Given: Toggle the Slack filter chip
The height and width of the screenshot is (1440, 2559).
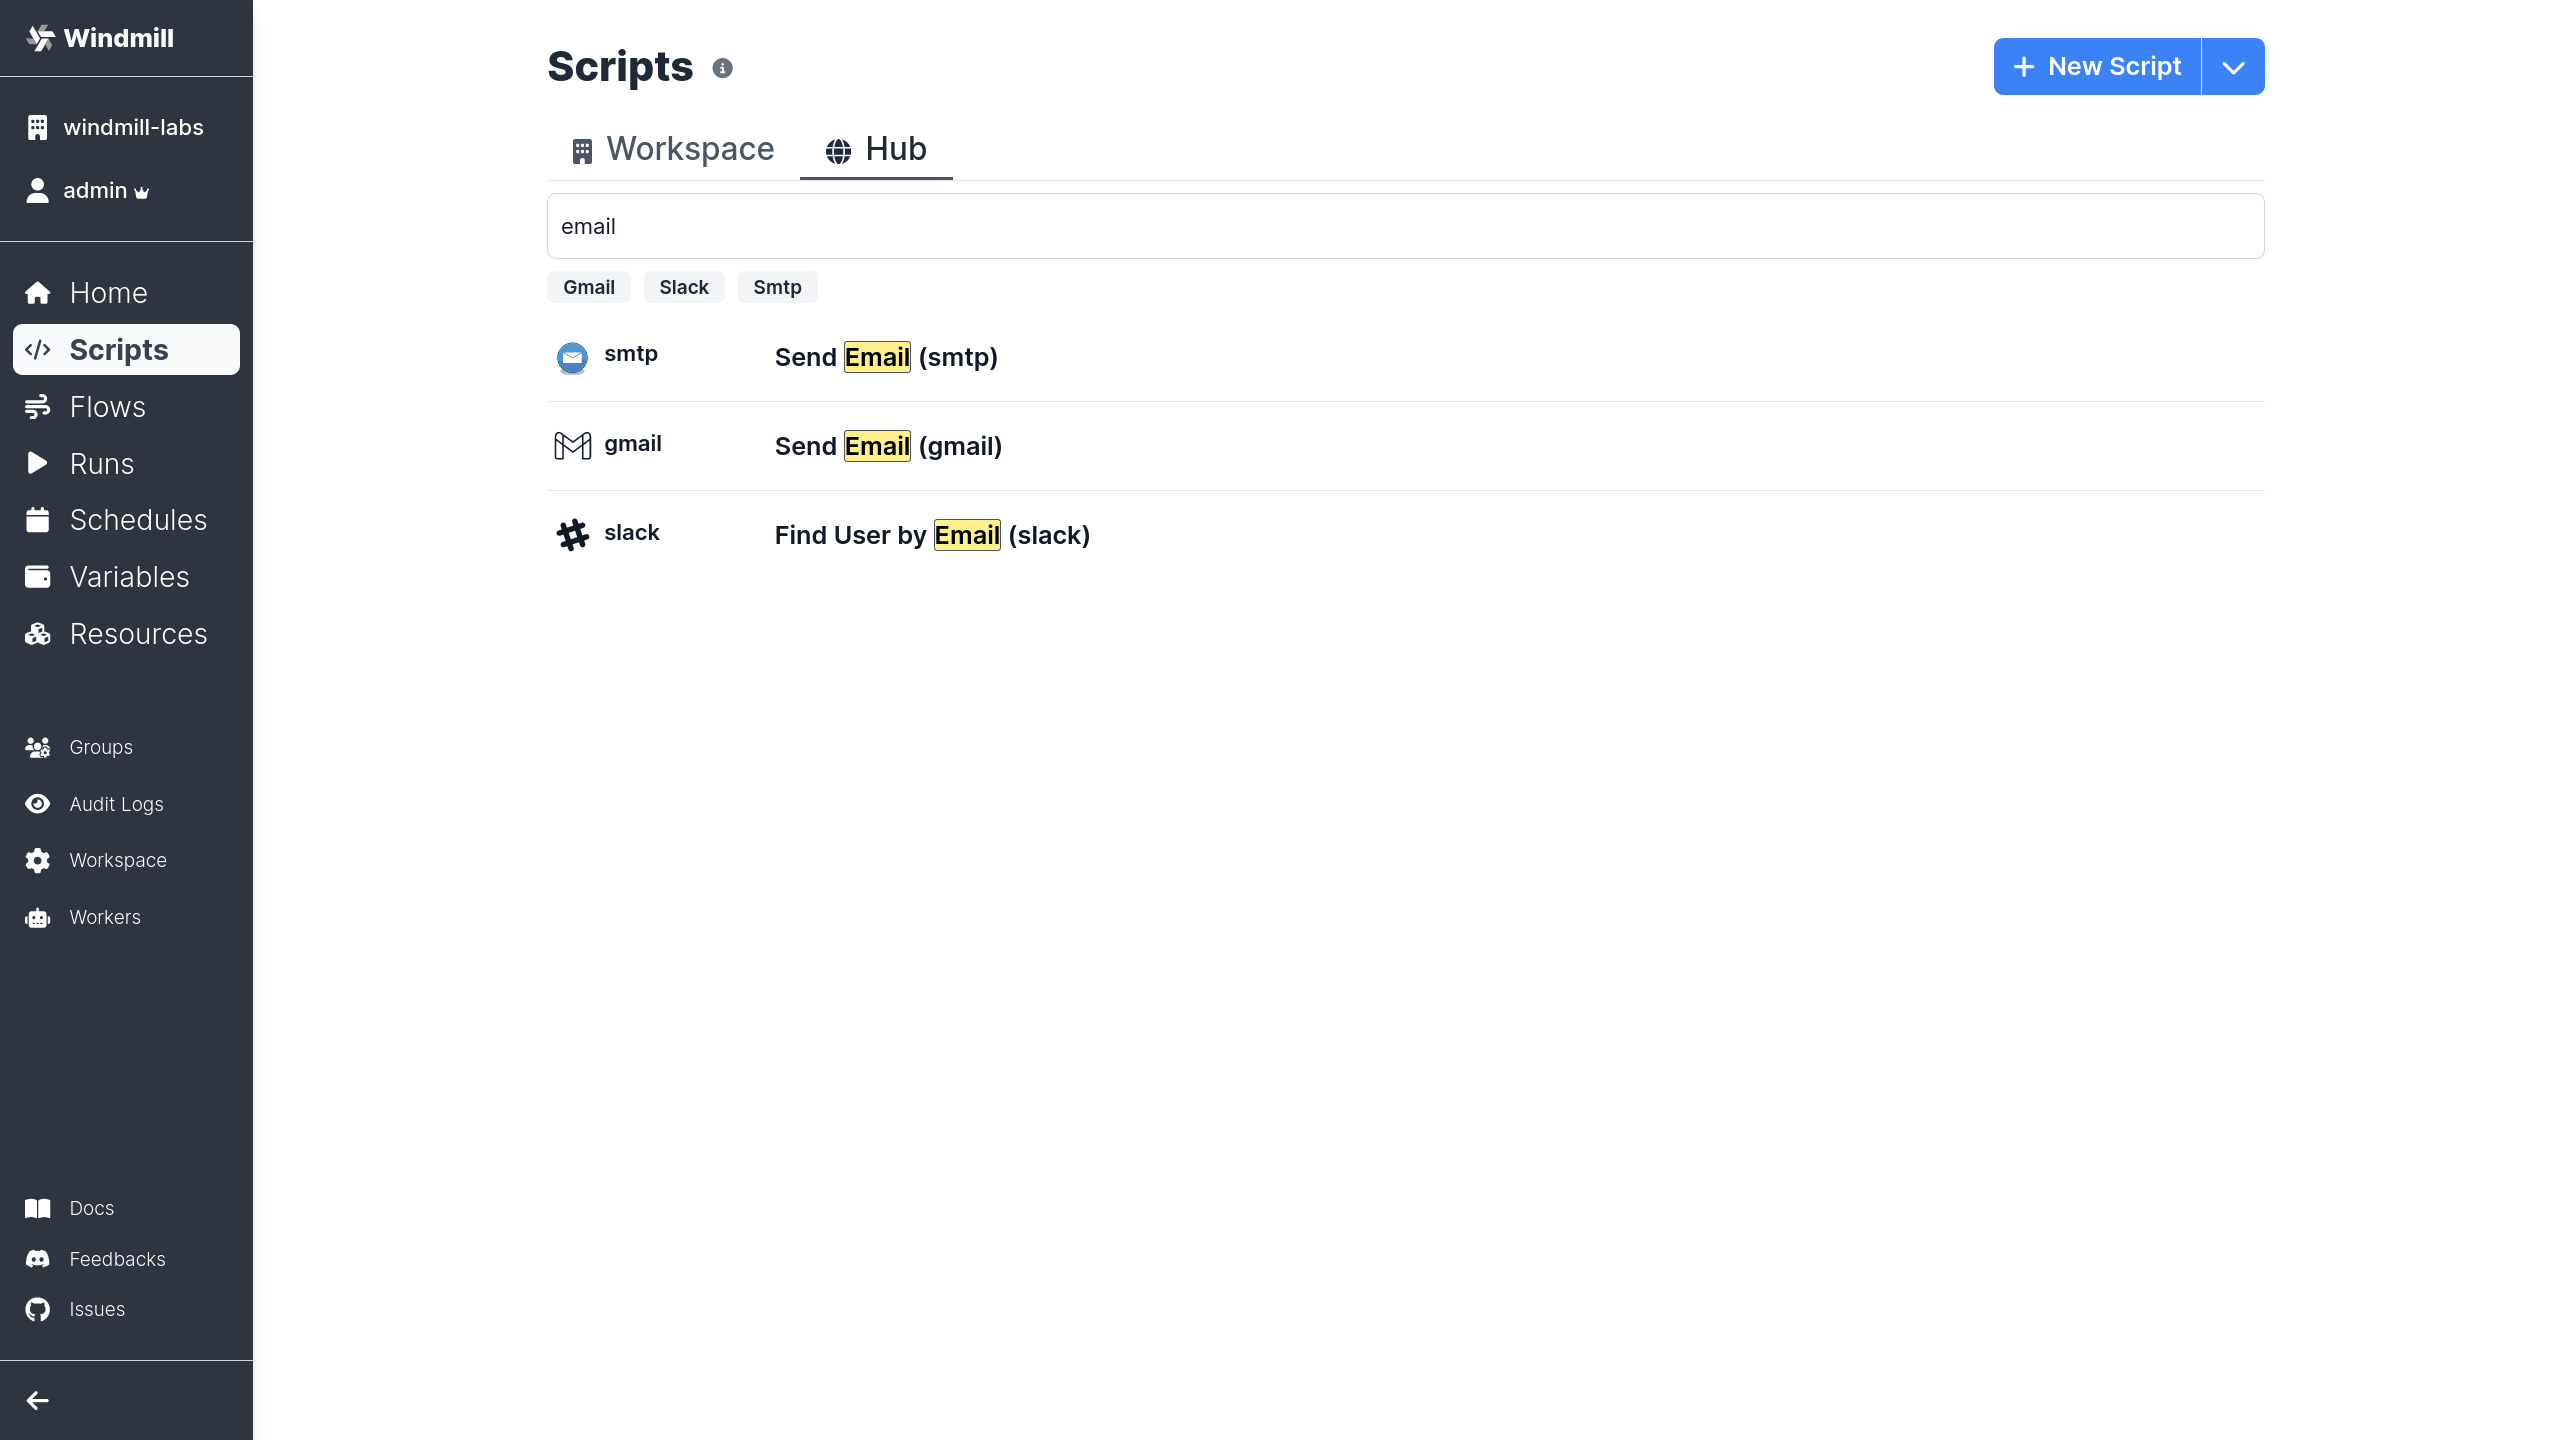Looking at the screenshot, I should 683,287.
